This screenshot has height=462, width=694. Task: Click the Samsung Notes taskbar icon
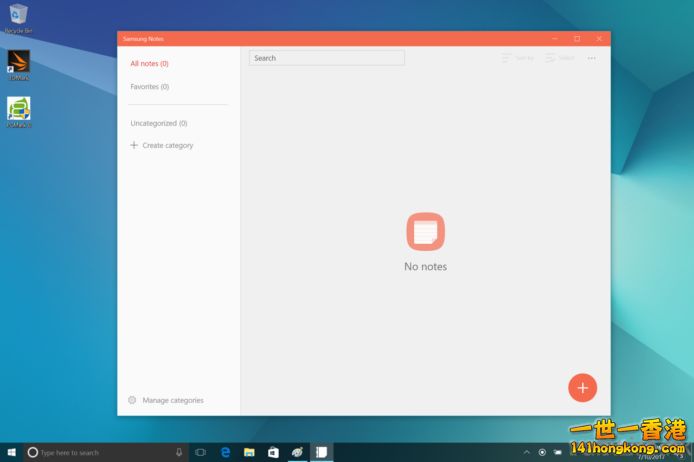pyautogui.click(x=321, y=452)
